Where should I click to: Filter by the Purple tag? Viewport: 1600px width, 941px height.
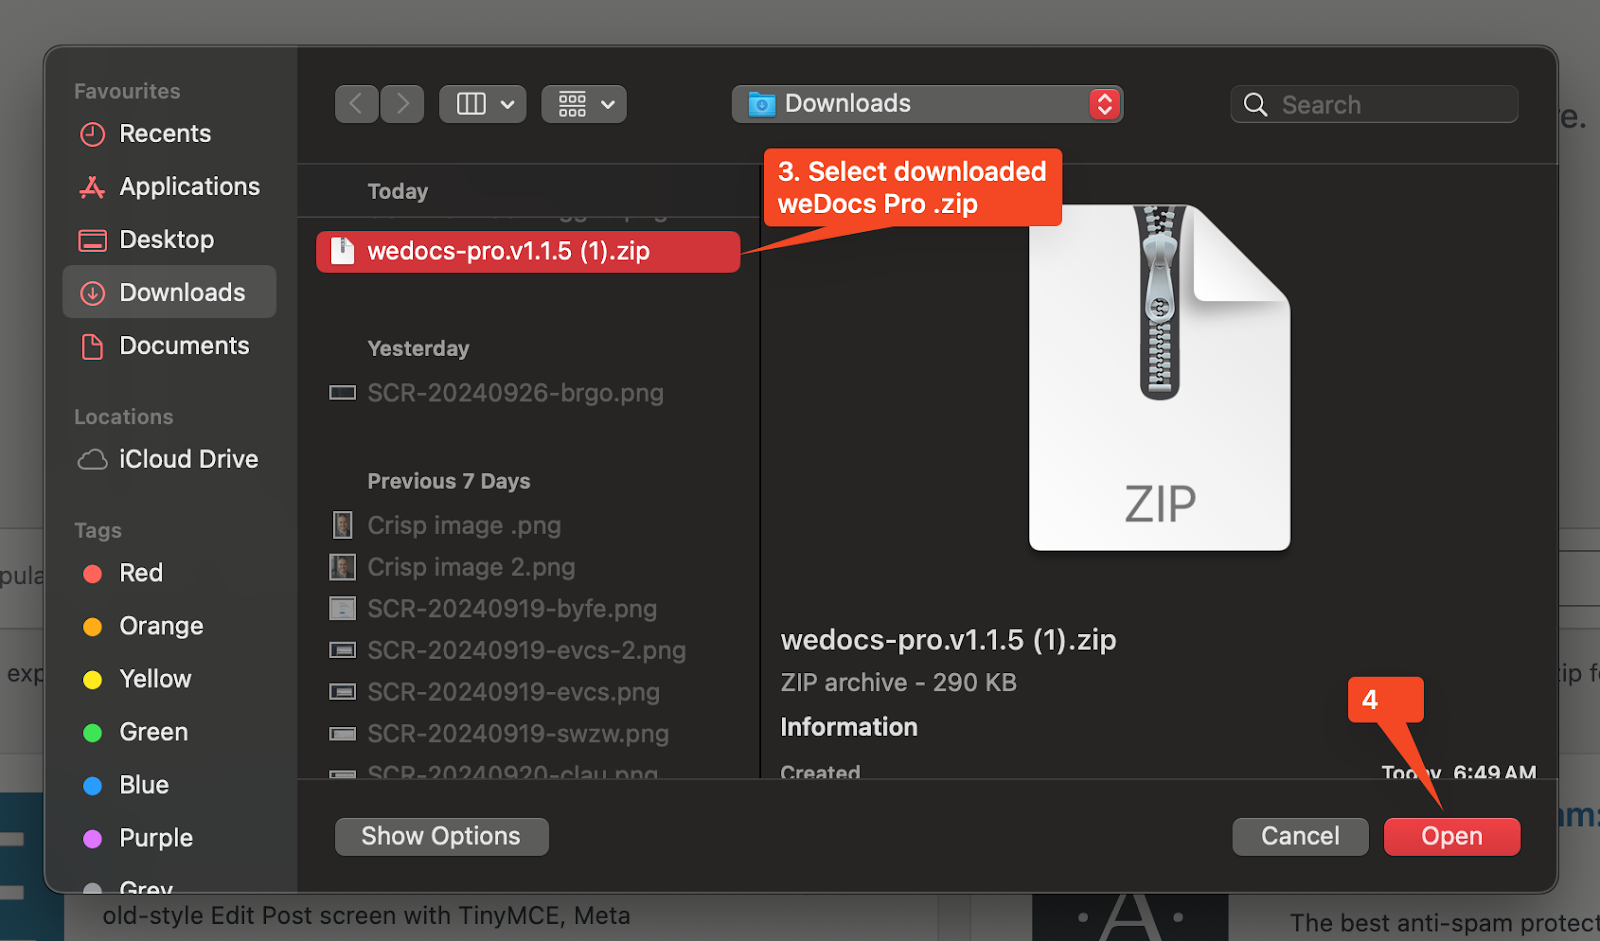(156, 838)
